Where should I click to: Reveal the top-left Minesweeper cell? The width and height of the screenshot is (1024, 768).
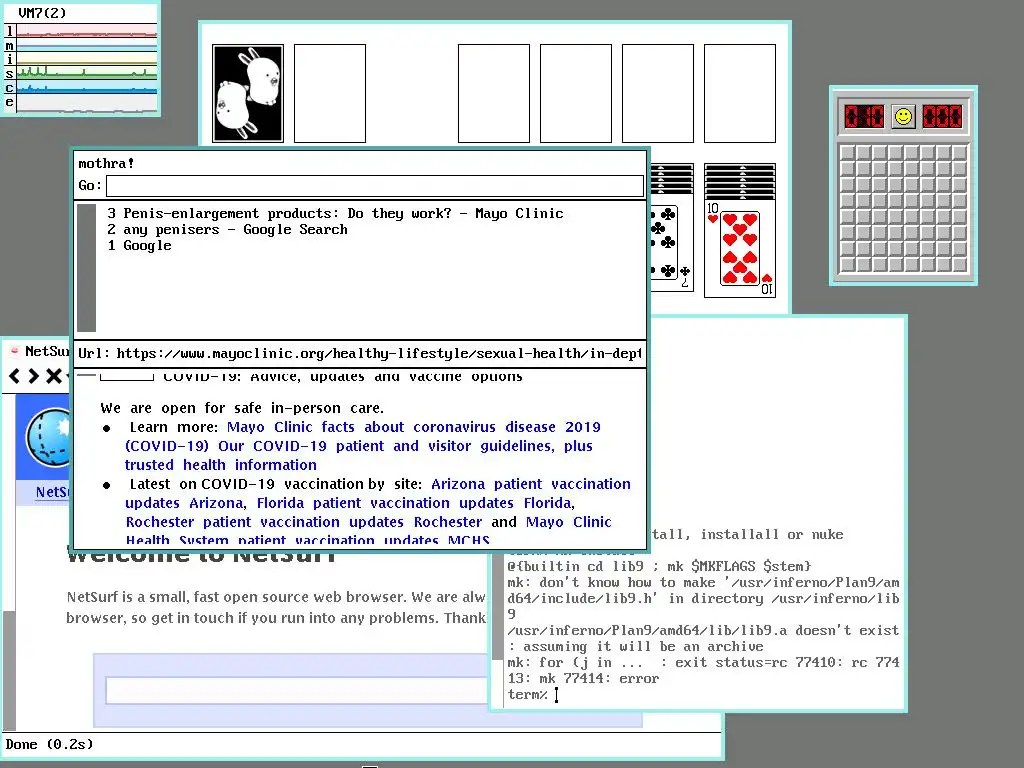coord(847,153)
